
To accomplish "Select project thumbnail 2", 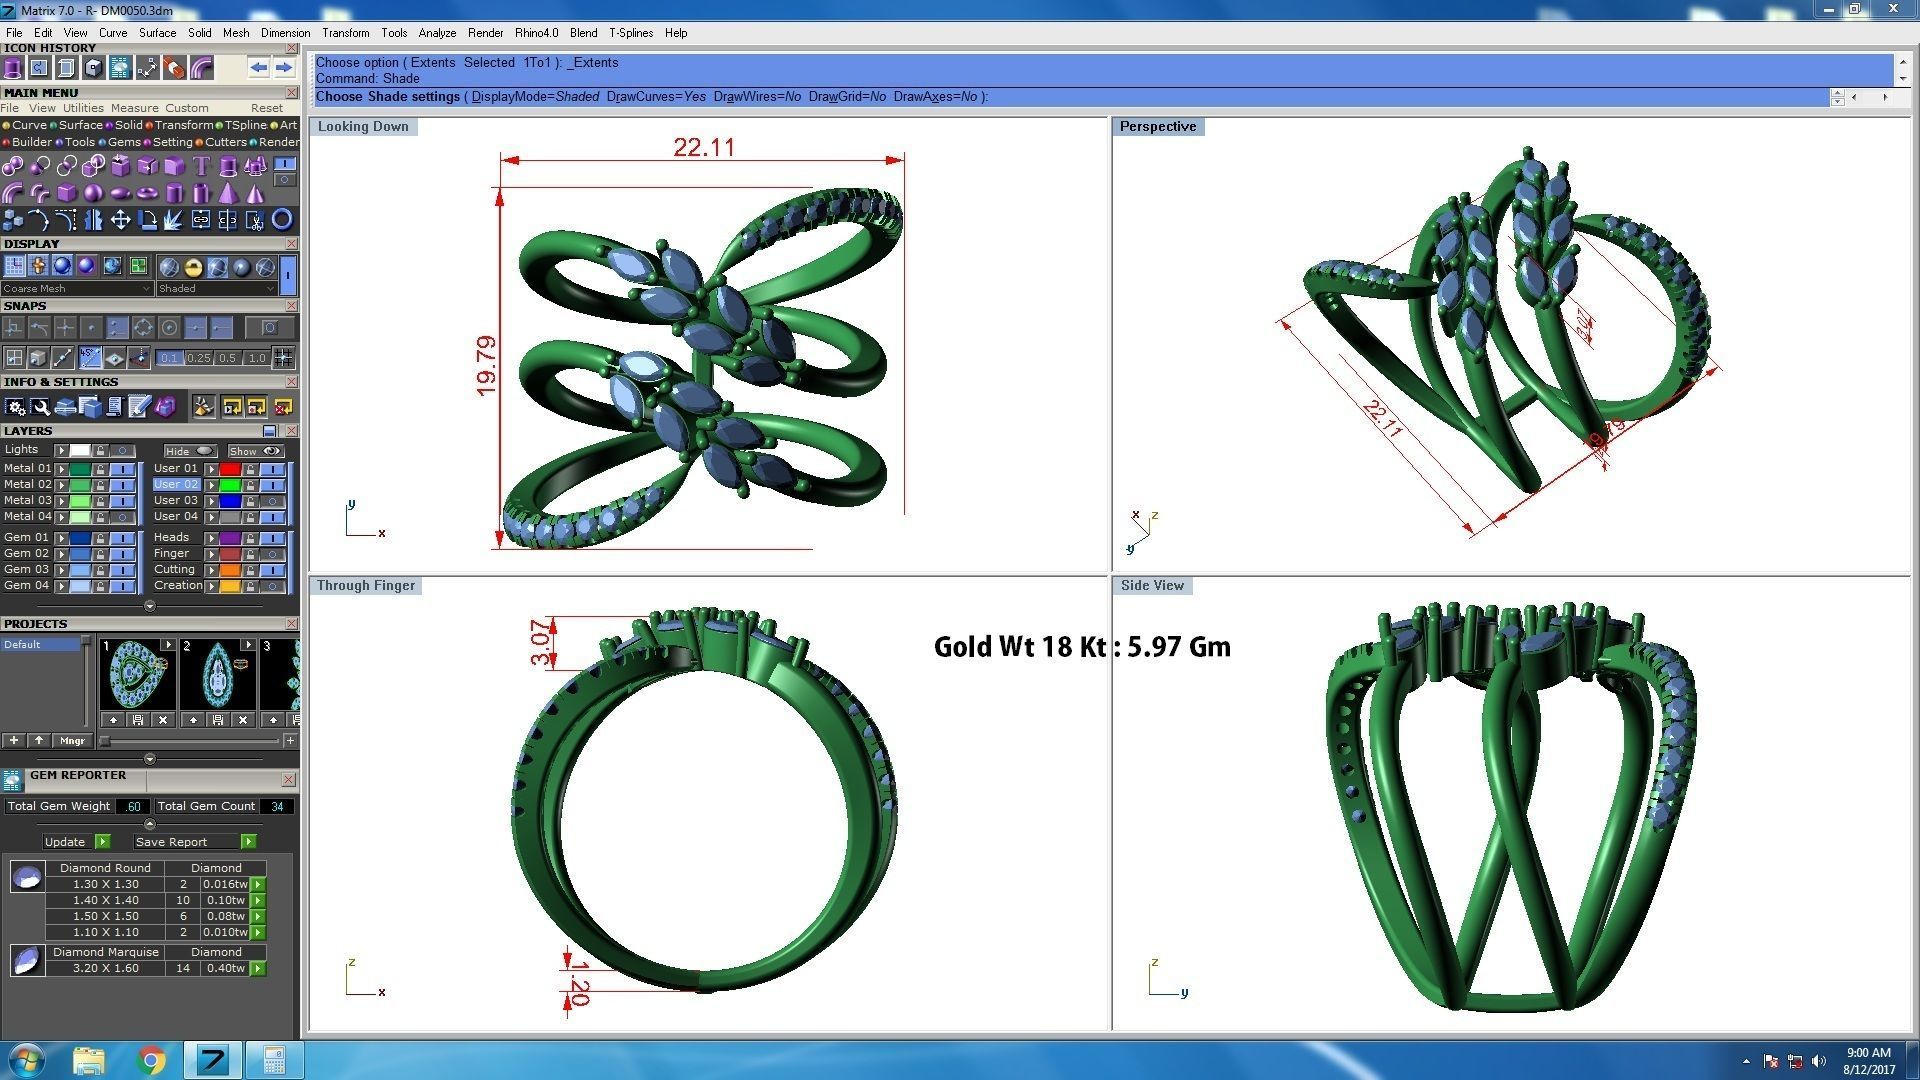I will pos(218,675).
